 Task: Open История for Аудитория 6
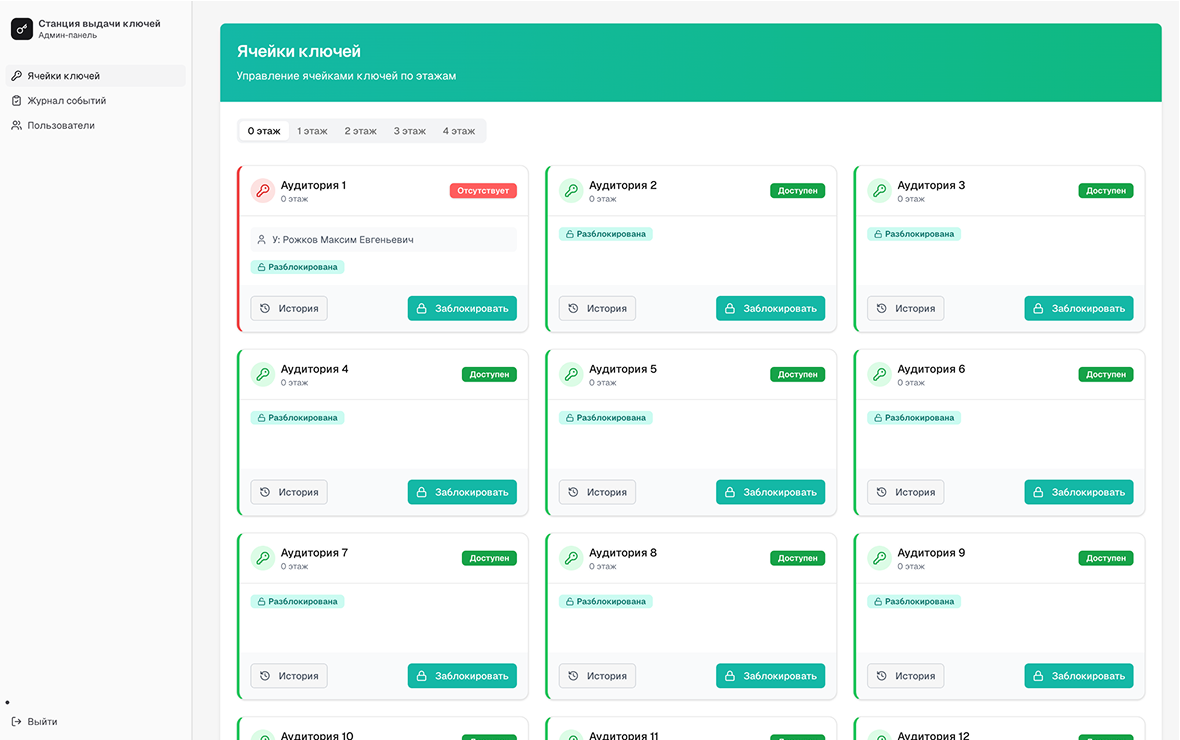(x=905, y=492)
